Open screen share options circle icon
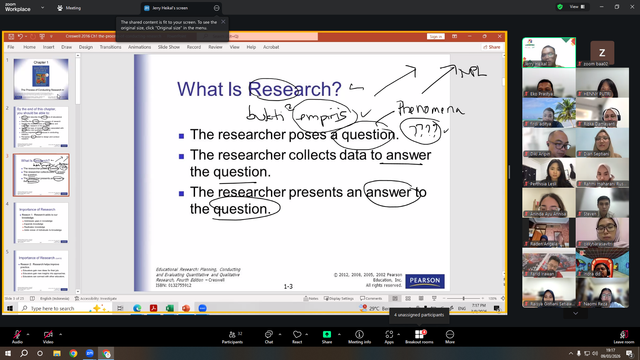This screenshot has height=360, width=640. pyautogui.click(x=217, y=8)
